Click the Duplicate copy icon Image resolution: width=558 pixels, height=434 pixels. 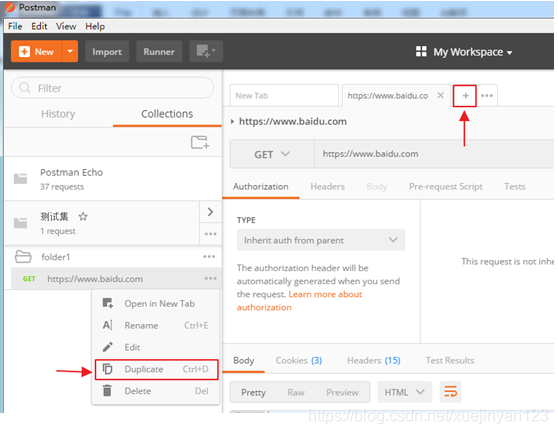[107, 369]
